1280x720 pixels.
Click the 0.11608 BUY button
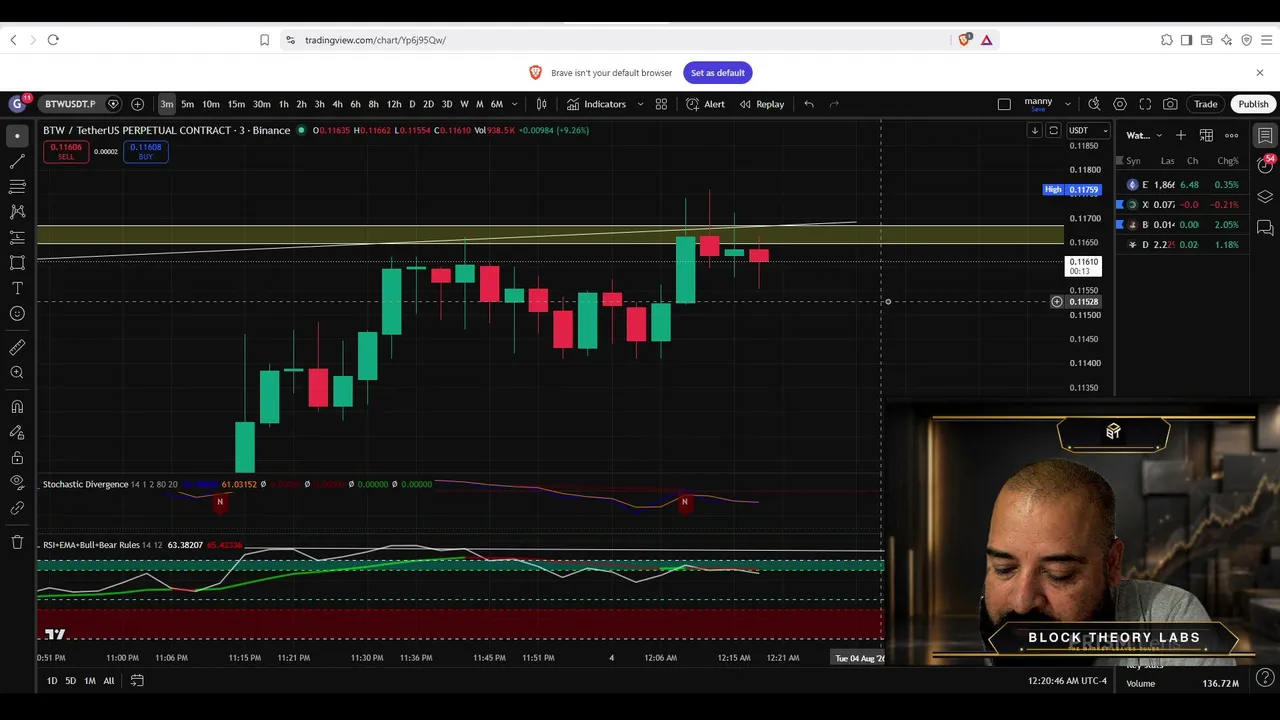(145, 151)
